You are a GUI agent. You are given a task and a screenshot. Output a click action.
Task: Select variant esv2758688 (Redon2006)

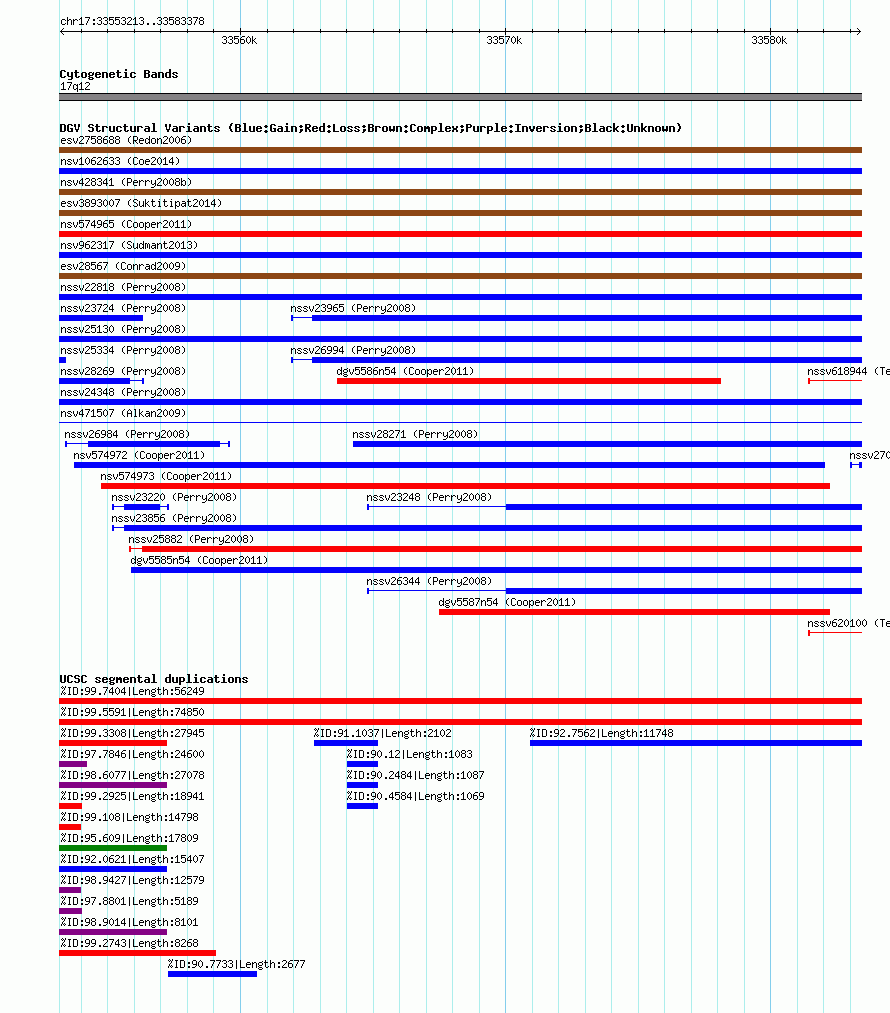(461, 150)
